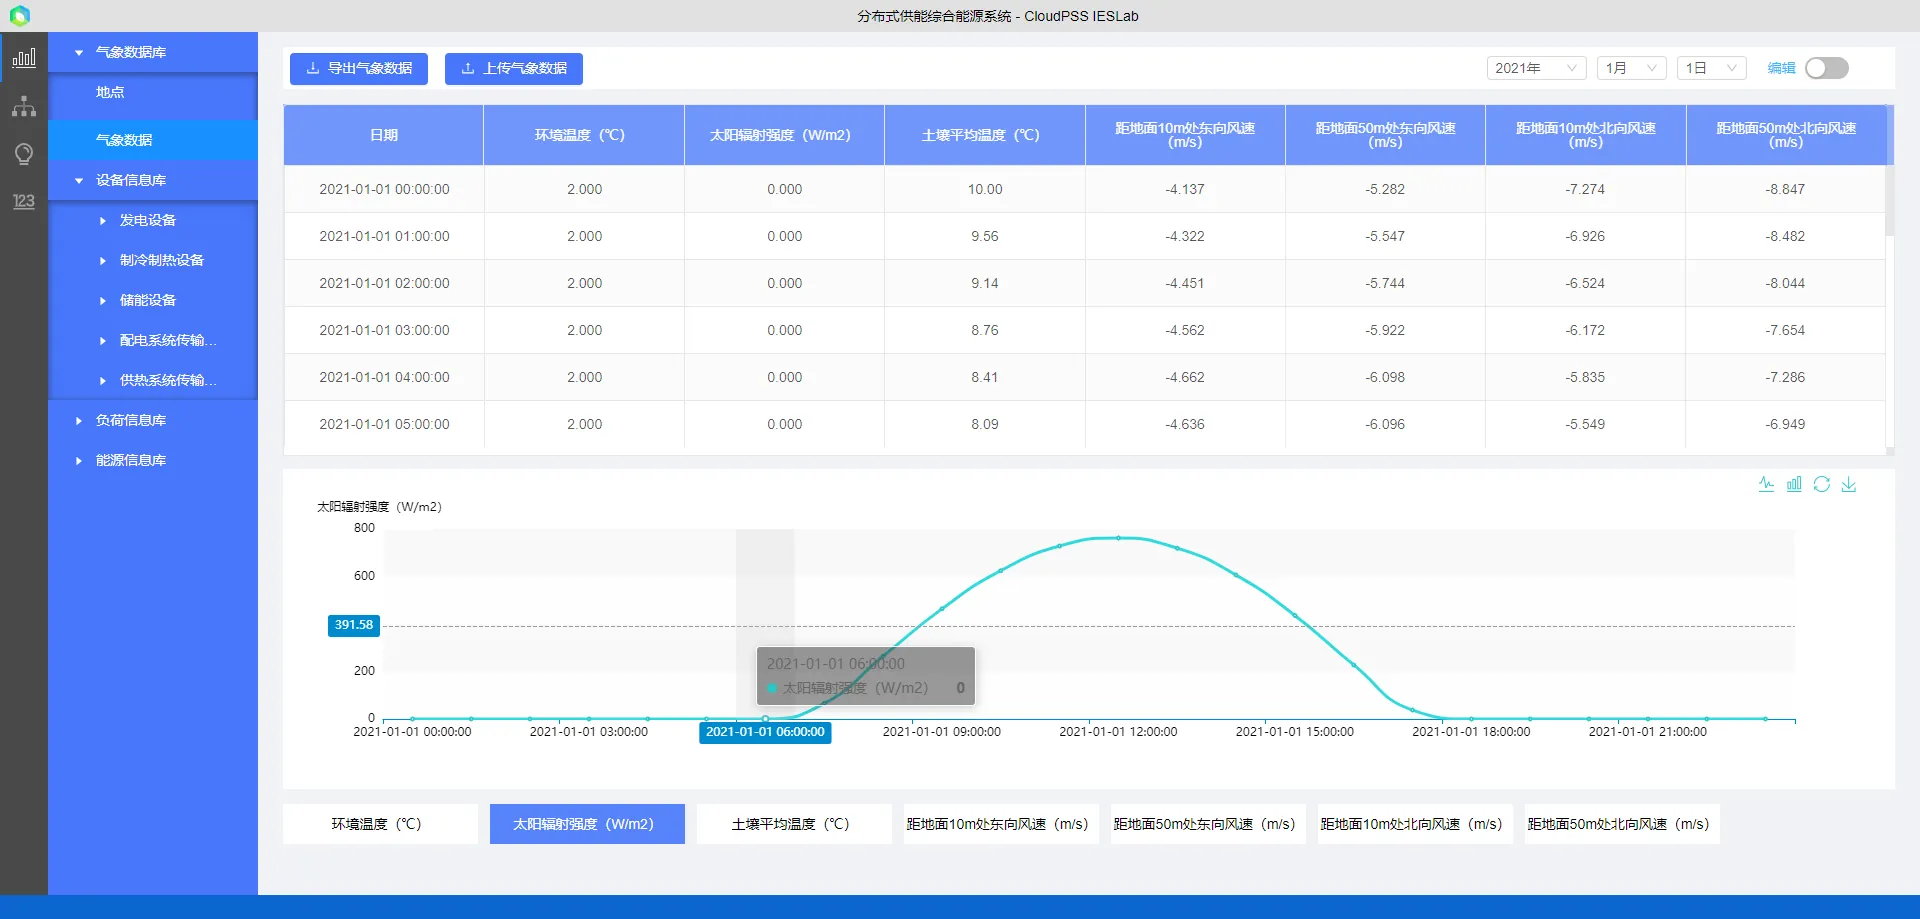Click highlighted x-axis label 2021-01-01 06:00:00
1920x919 pixels.
(765, 732)
